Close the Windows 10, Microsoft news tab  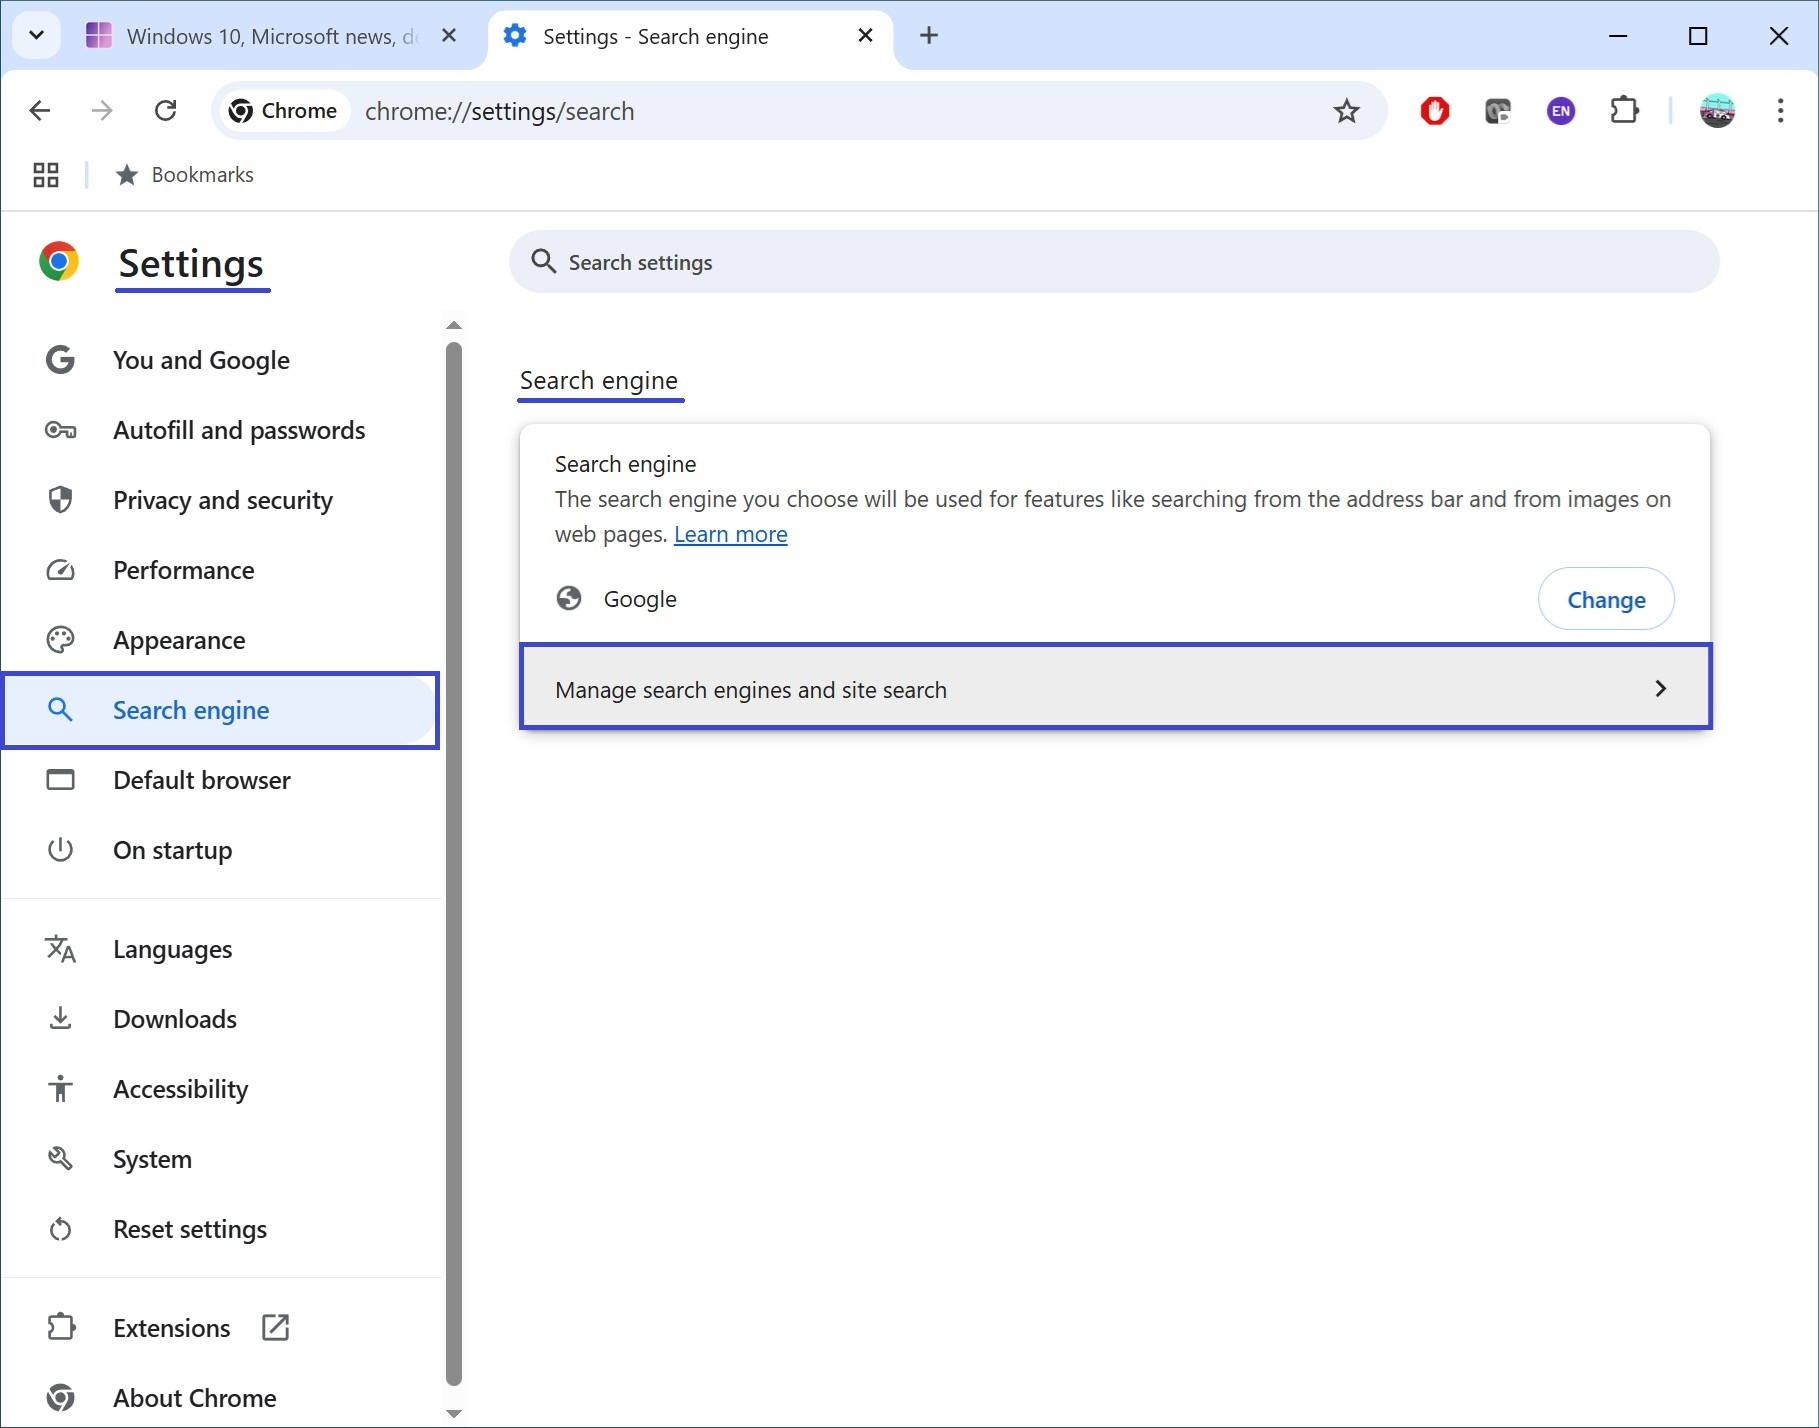[x=449, y=36]
